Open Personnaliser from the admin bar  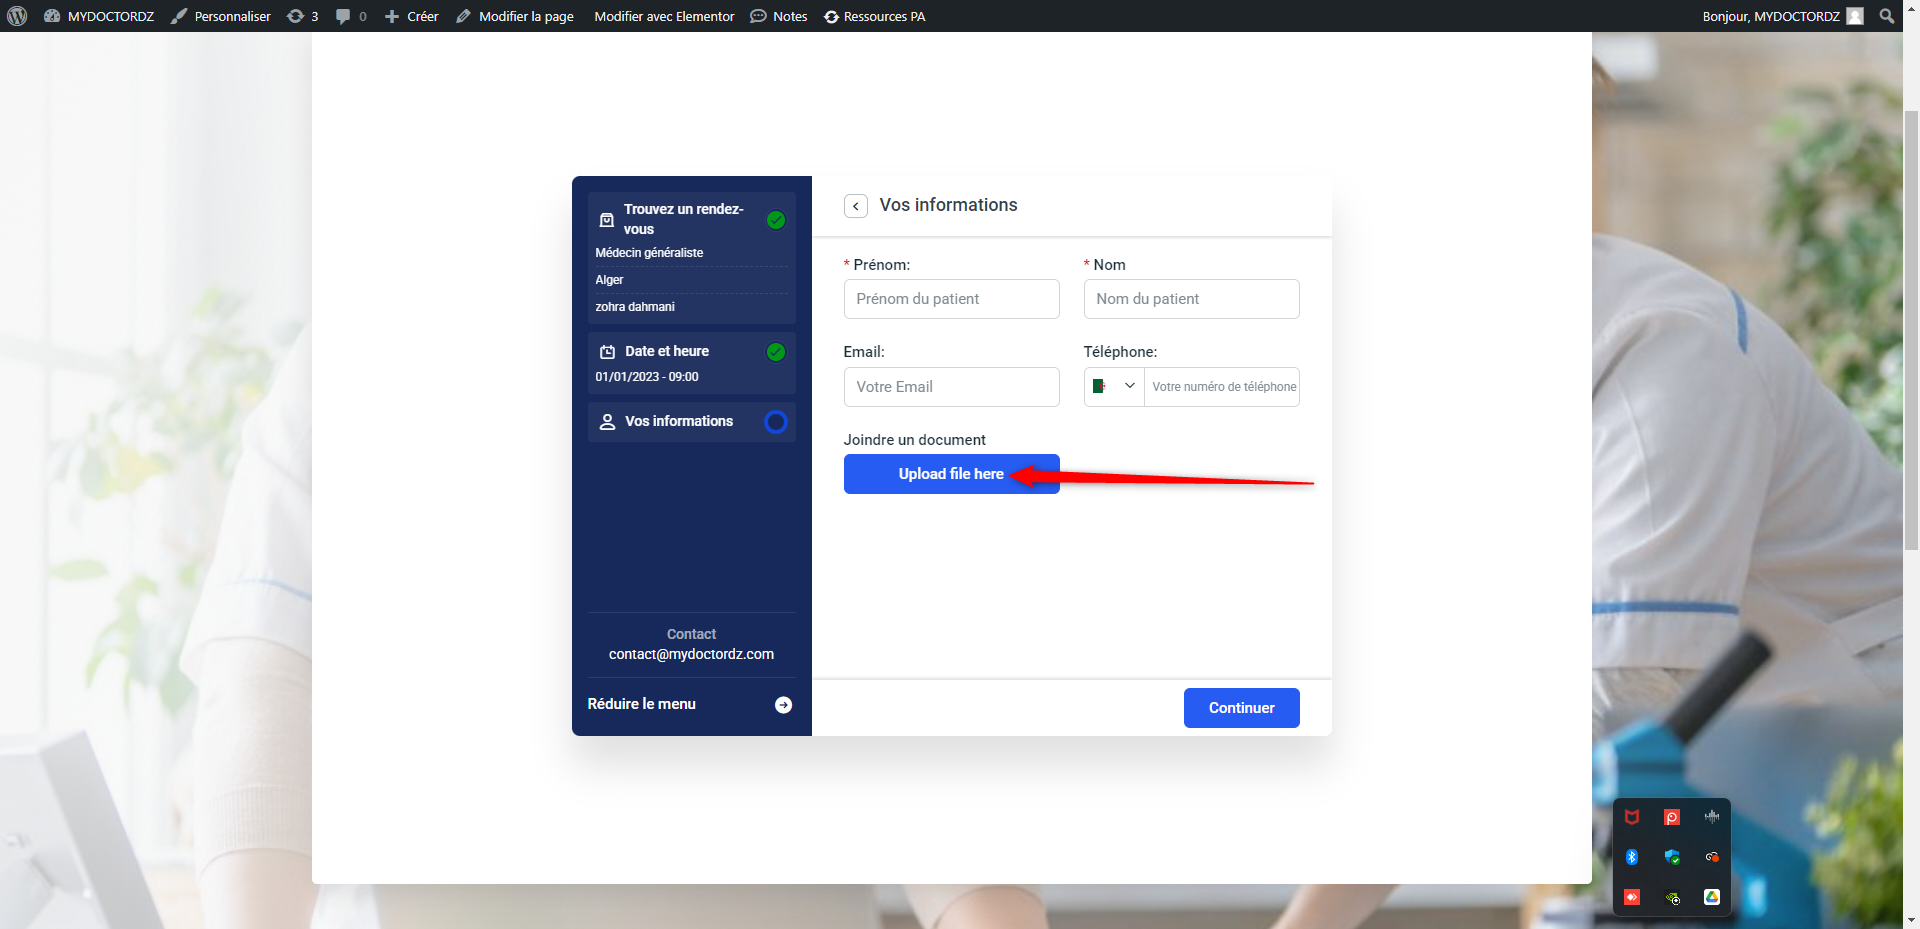pos(221,16)
